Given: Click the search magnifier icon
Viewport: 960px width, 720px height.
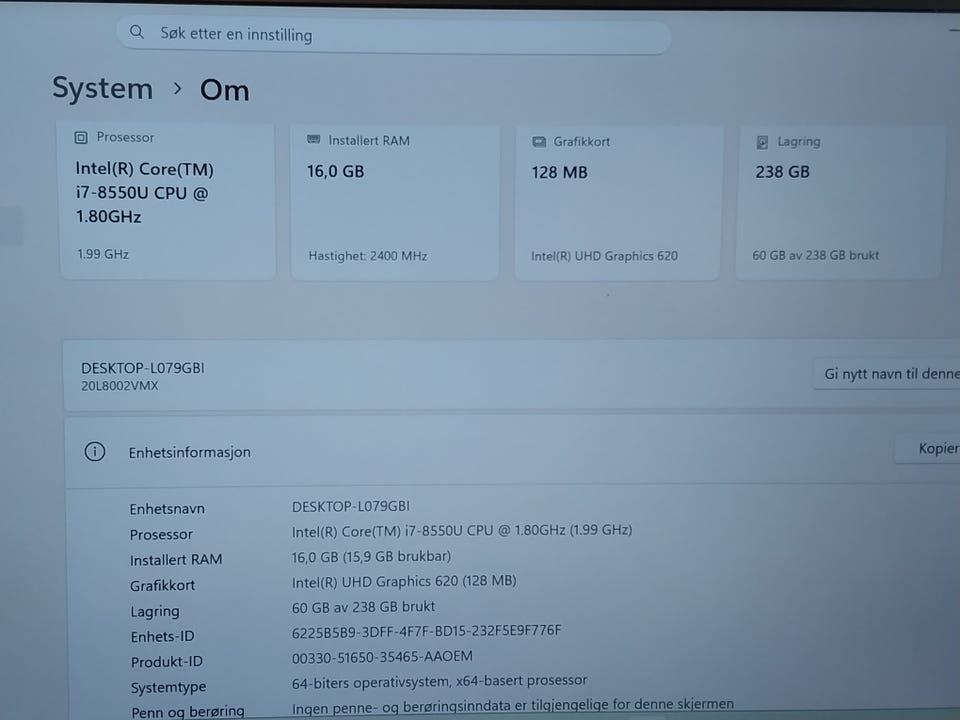Looking at the screenshot, I should tap(137, 32).
